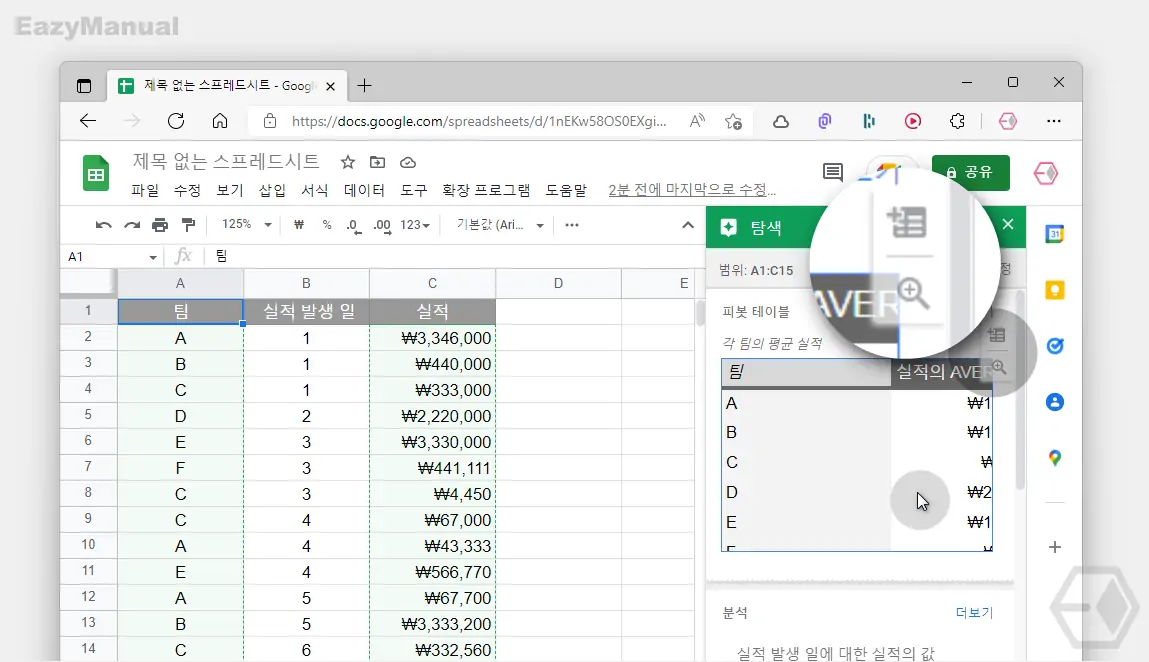Image resolution: width=1149 pixels, height=662 pixels.
Task: Open Contacts side panel
Action: (x=1055, y=402)
